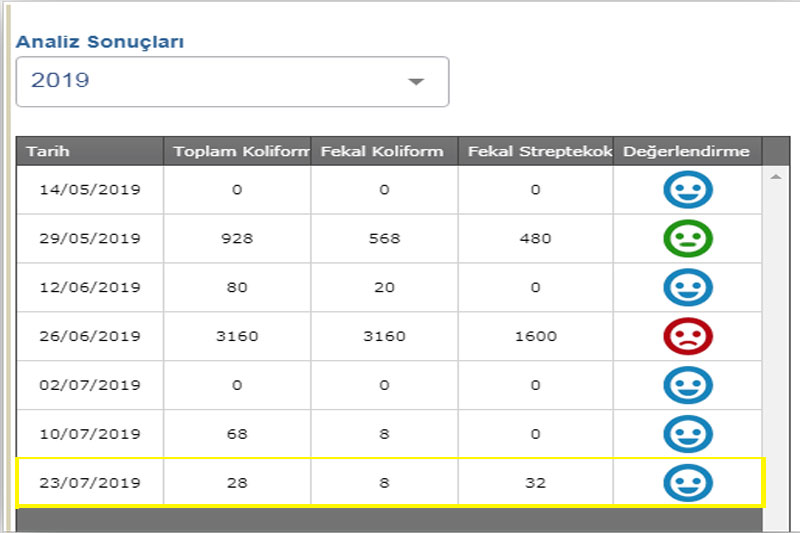800x533 pixels.
Task: Select the date cell 23/07/2019
Action: point(90,483)
